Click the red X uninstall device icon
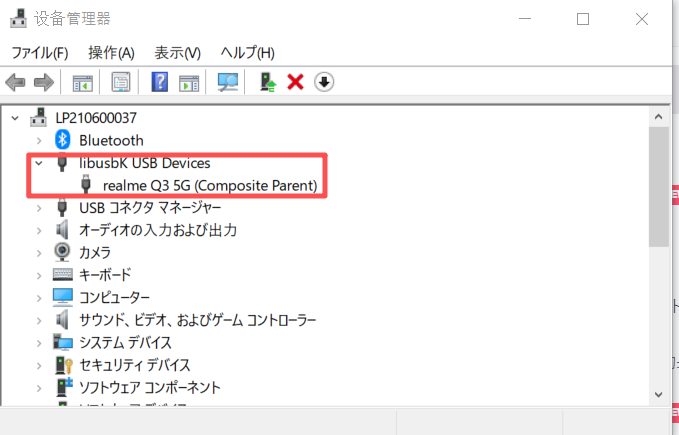 pyautogui.click(x=295, y=82)
